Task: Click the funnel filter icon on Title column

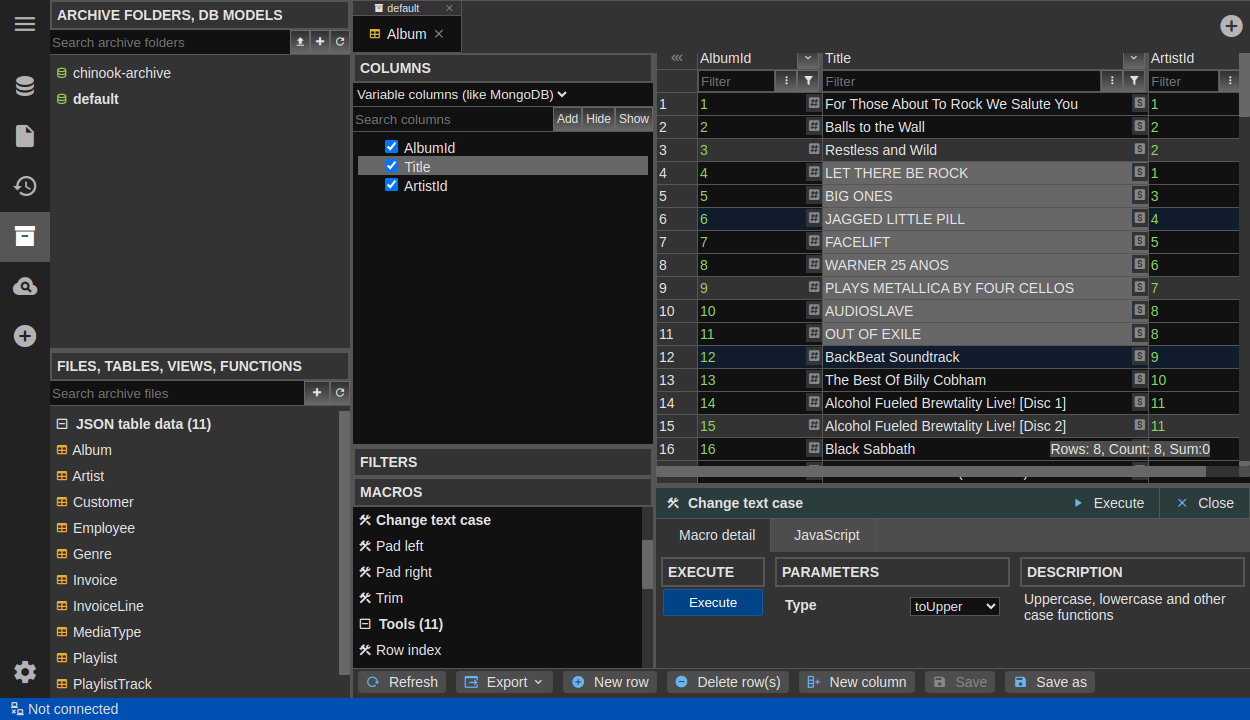Action: click(x=1133, y=81)
